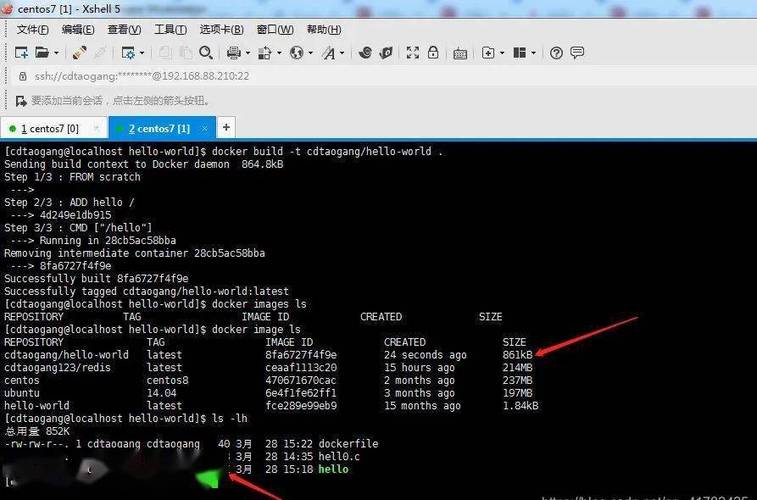This screenshot has width=757, height=500.
Task: Expand the Properties dropdown arrow
Action: point(141,53)
